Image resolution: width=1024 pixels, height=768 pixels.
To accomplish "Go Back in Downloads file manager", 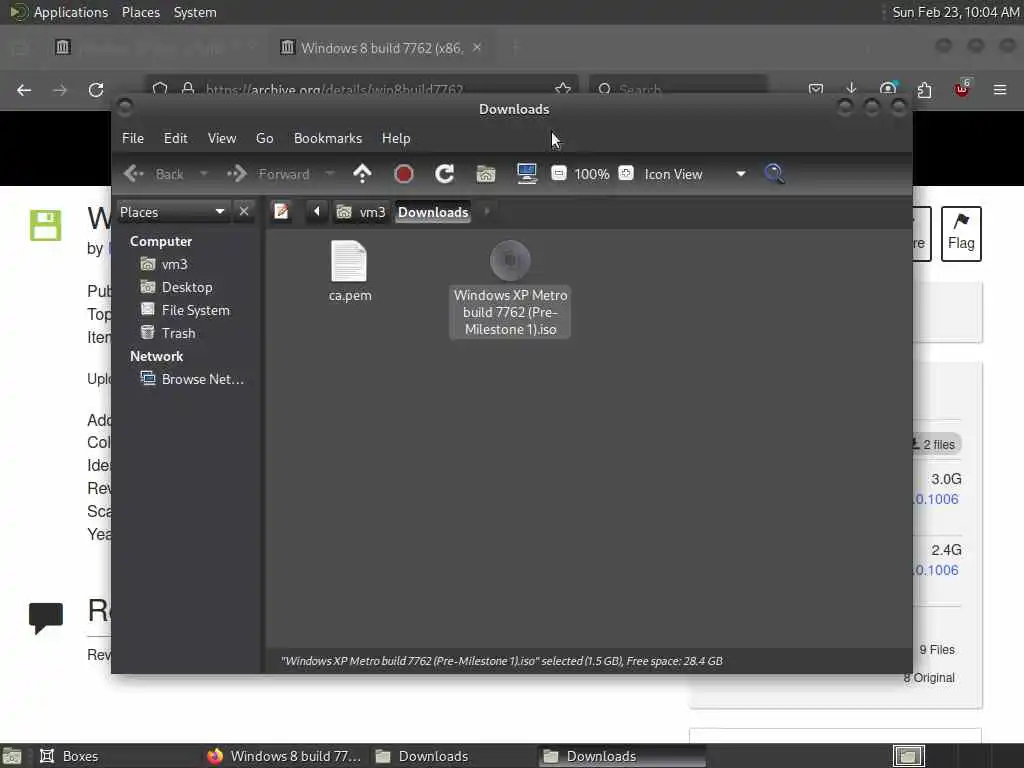I will point(153,174).
